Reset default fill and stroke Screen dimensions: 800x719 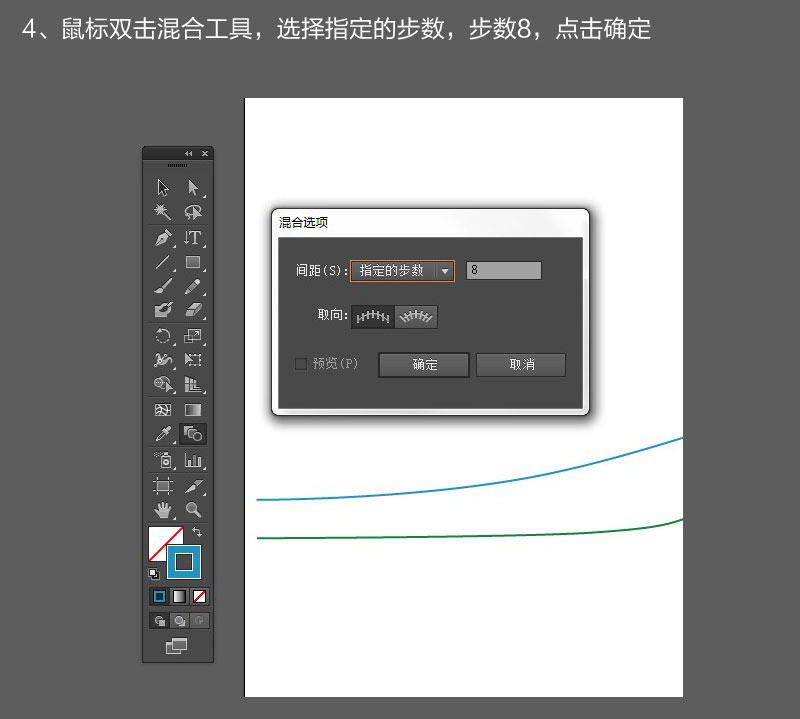tap(154, 574)
